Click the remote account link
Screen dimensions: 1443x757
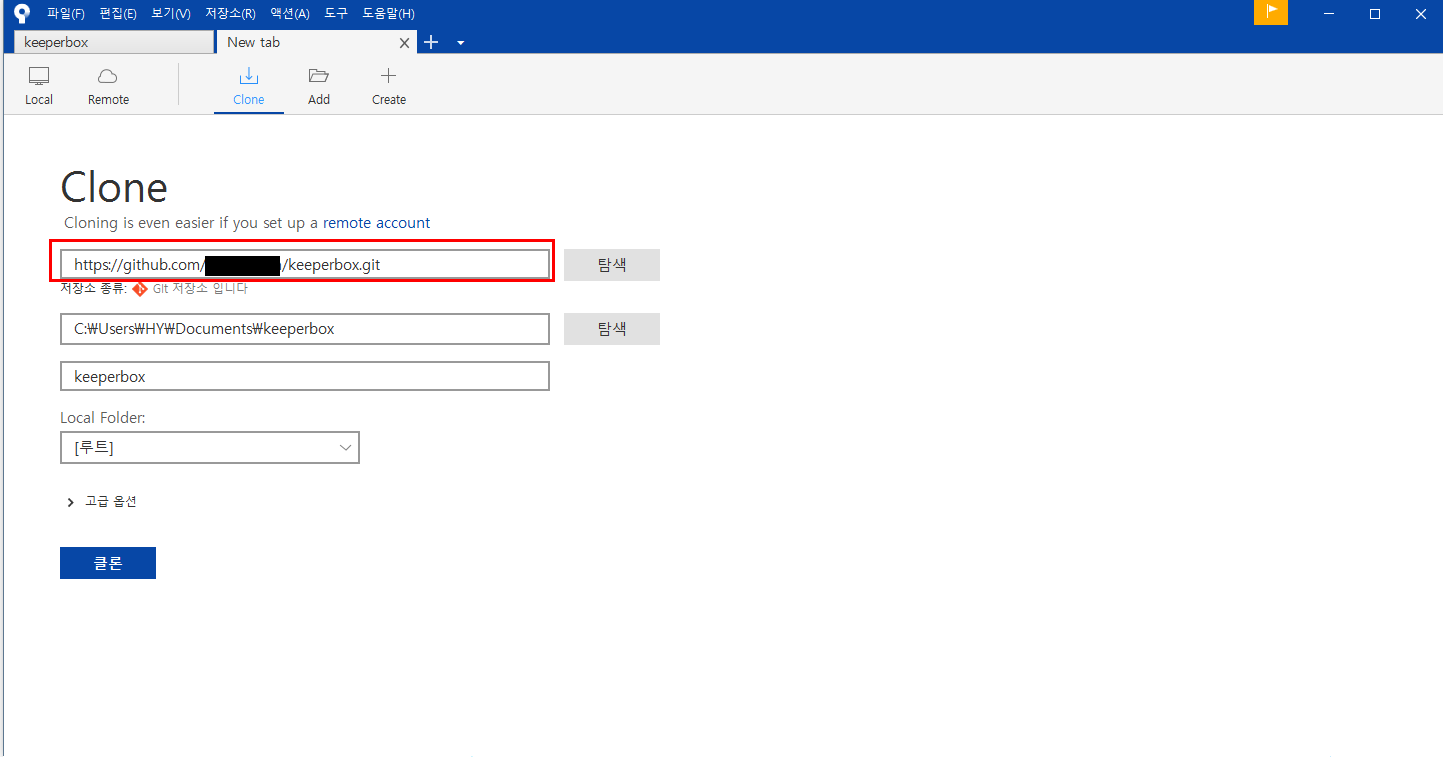click(x=376, y=223)
